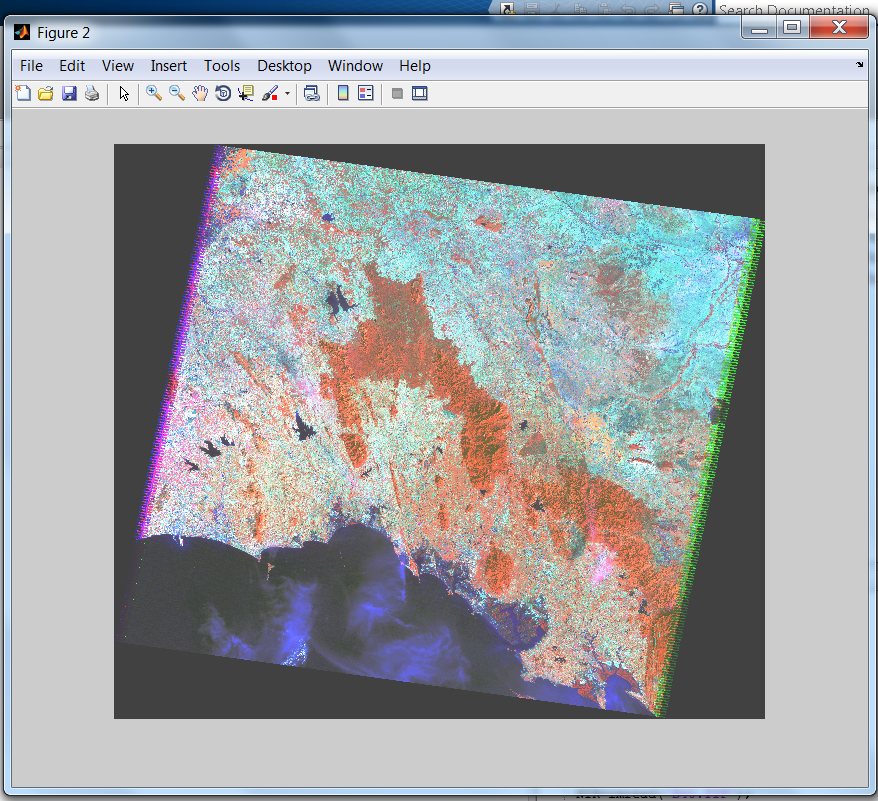
Task: Save the current figure
Action: pos(69,92)
